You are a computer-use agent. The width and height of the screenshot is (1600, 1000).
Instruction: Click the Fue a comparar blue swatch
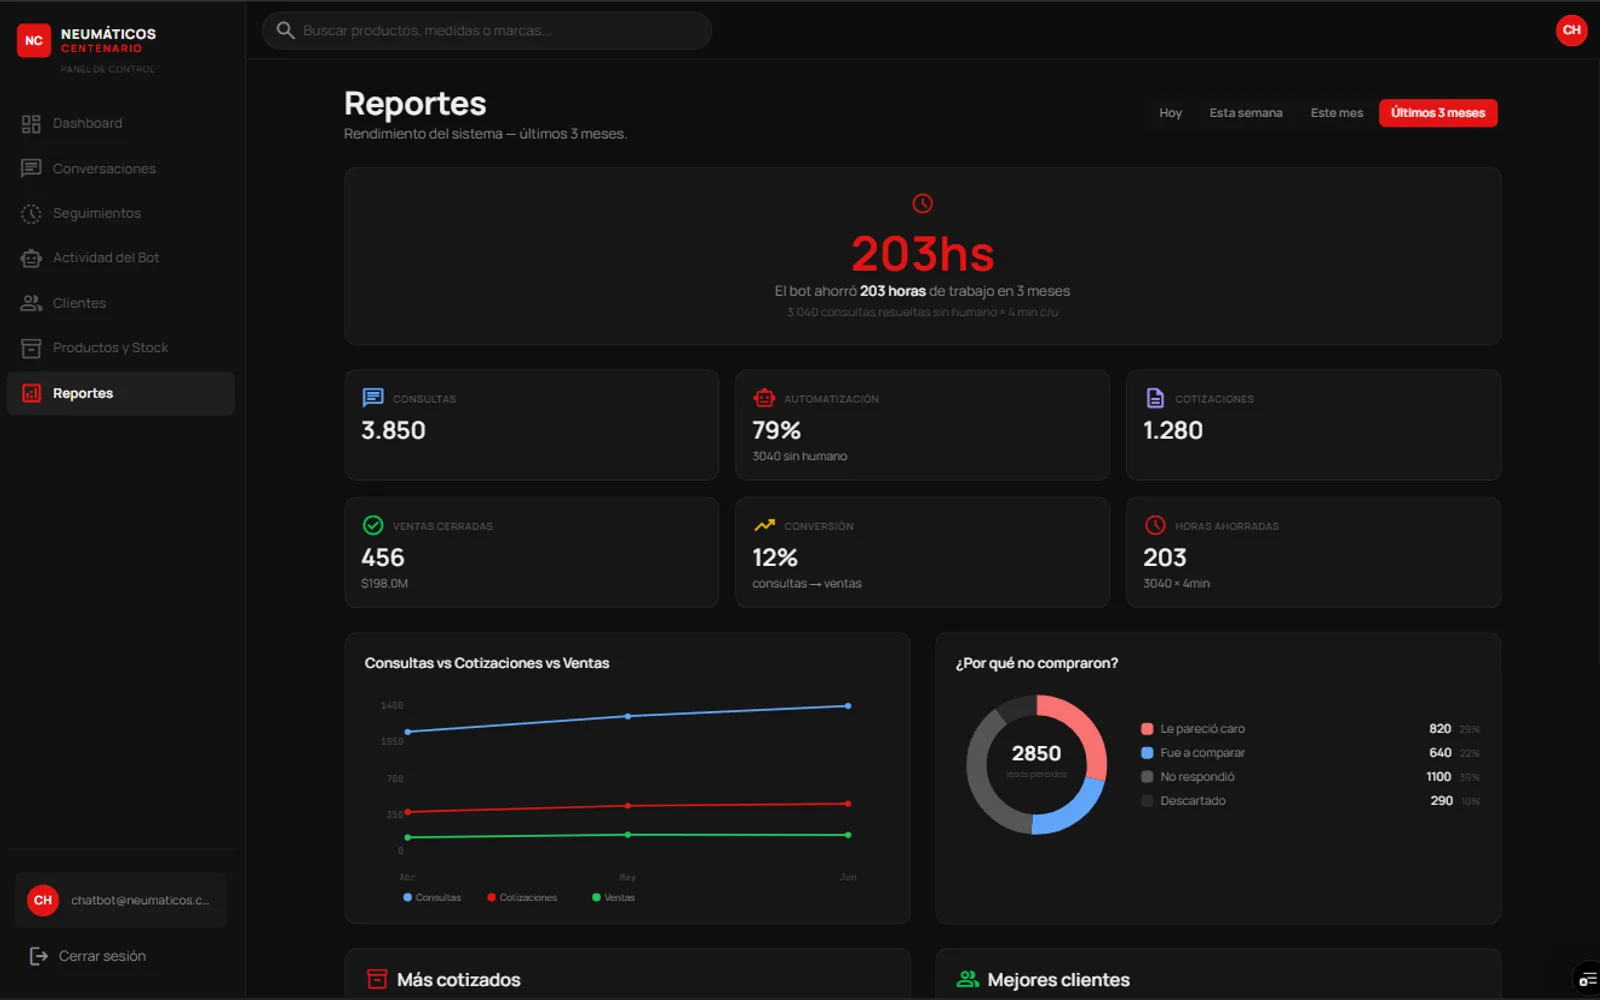[1147, 753]
